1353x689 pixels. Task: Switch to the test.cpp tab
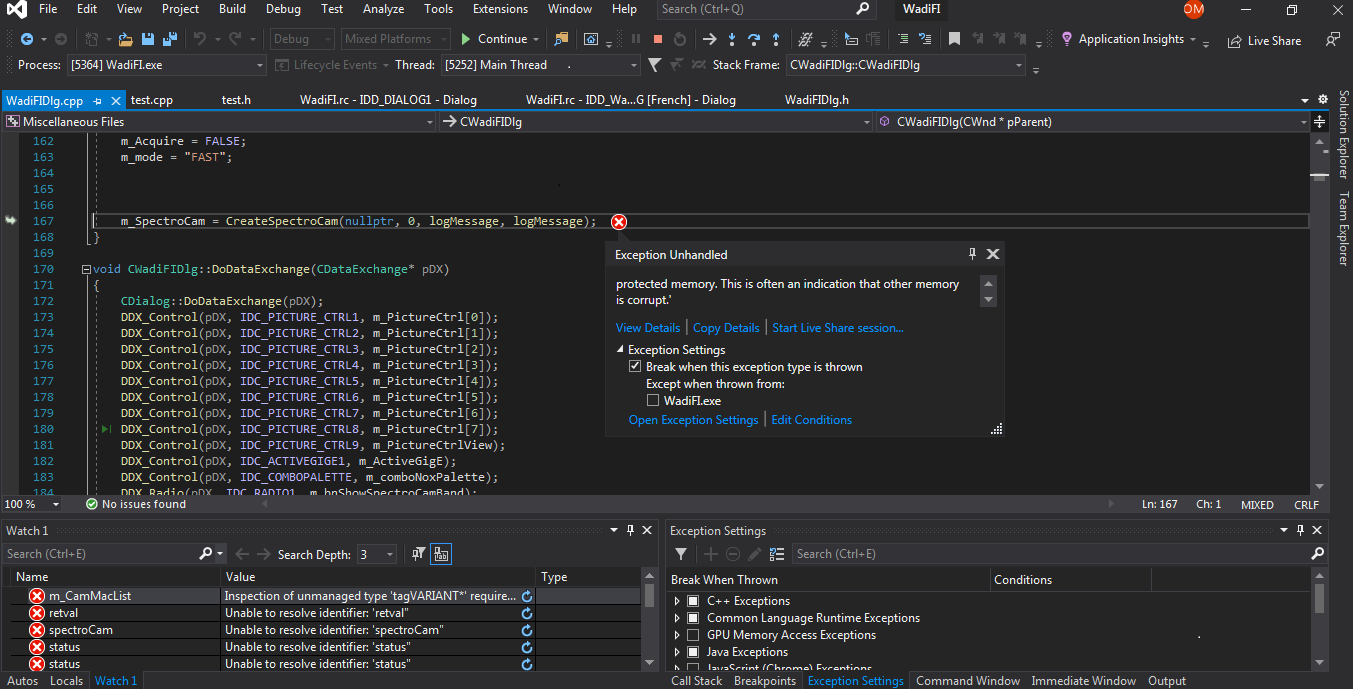pyautogui.click(x=152, y=100)
